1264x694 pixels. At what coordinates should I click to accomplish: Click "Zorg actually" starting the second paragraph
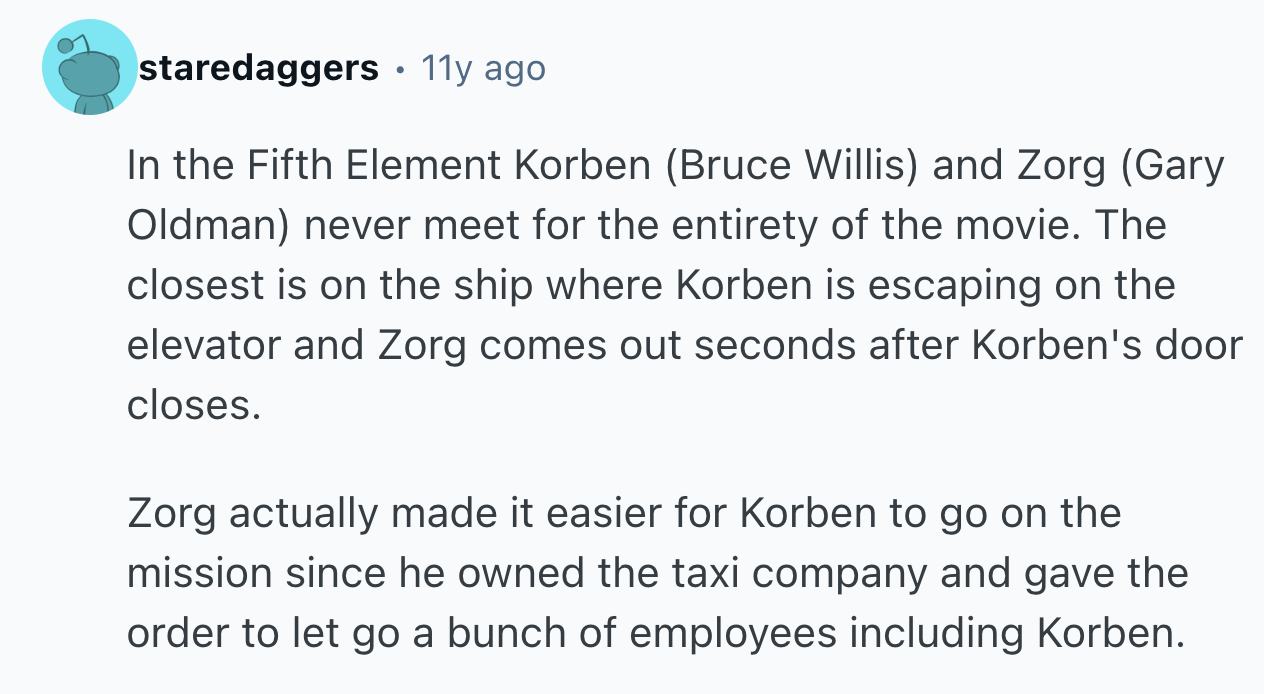(251, 514)
